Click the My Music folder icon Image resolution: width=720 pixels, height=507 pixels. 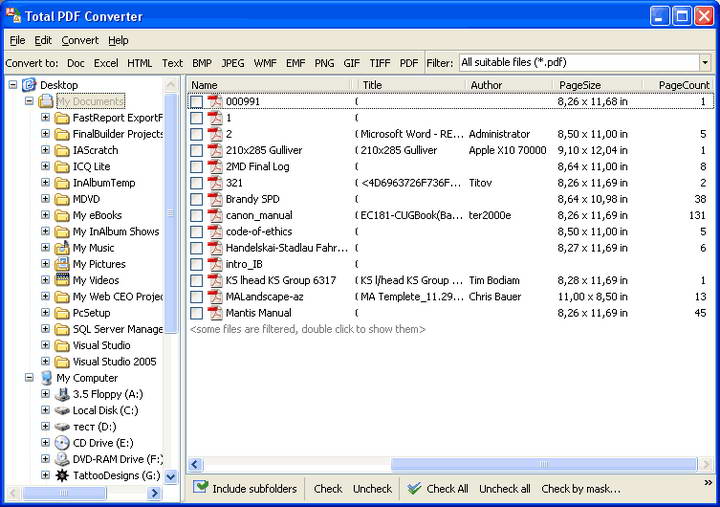pyautogui.click(x=62, y=248)
